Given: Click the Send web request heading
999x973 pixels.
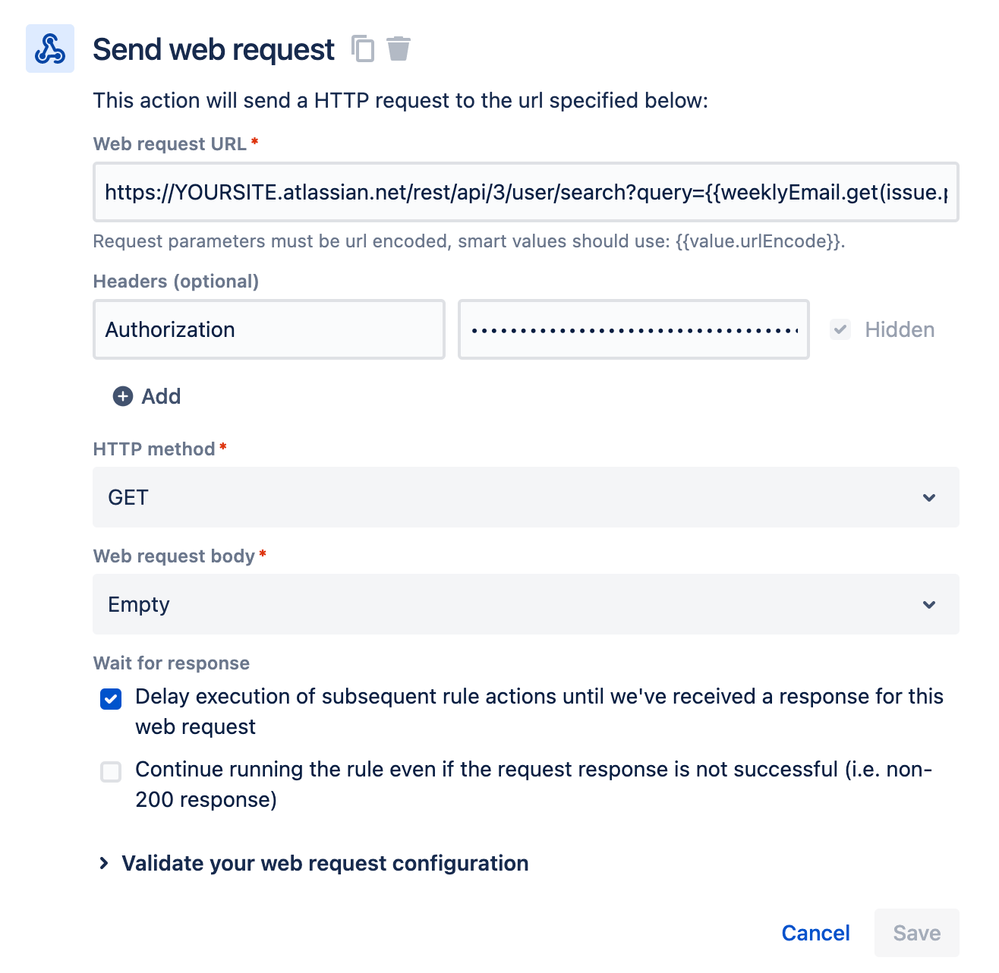Looking at the screenshot, I should click(213, 49).
